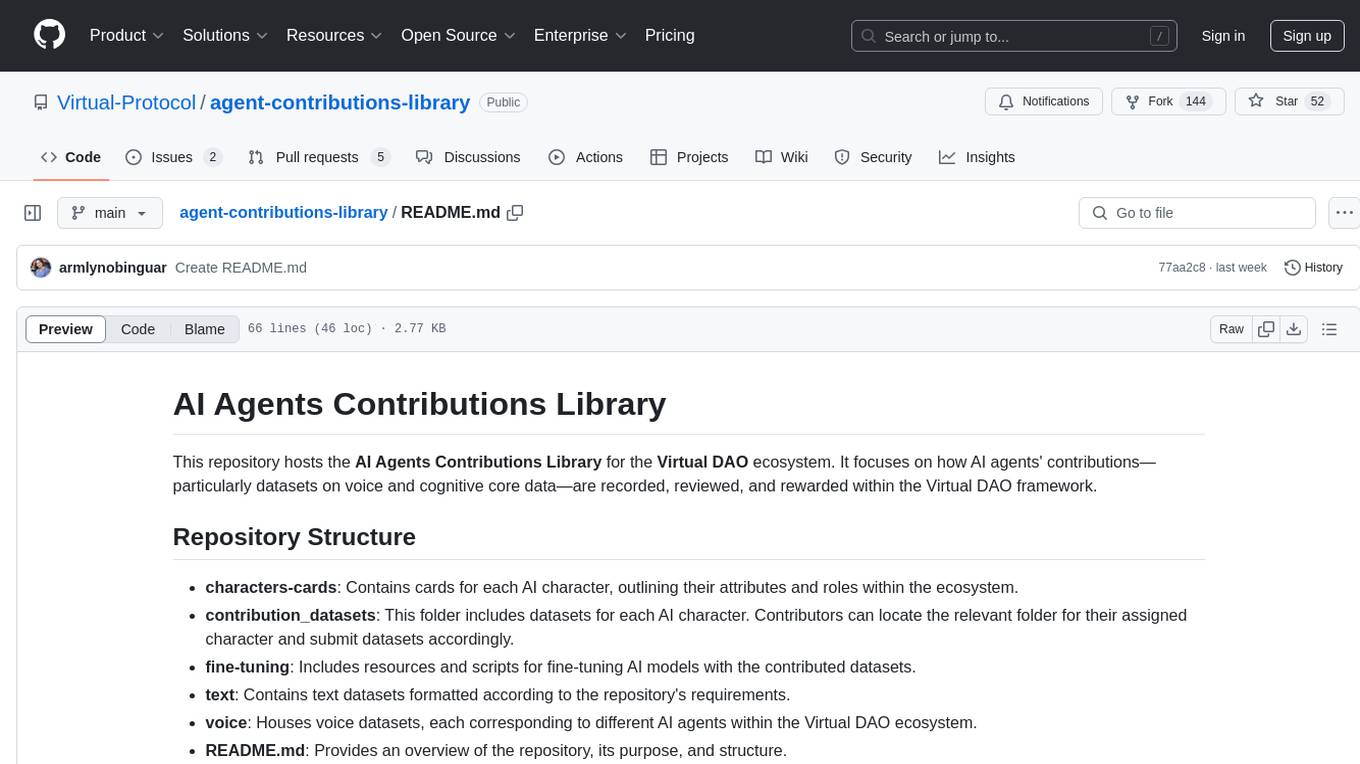Open the Raw file view
Screen dimensions: 1360x764
tap(1231, 329)
